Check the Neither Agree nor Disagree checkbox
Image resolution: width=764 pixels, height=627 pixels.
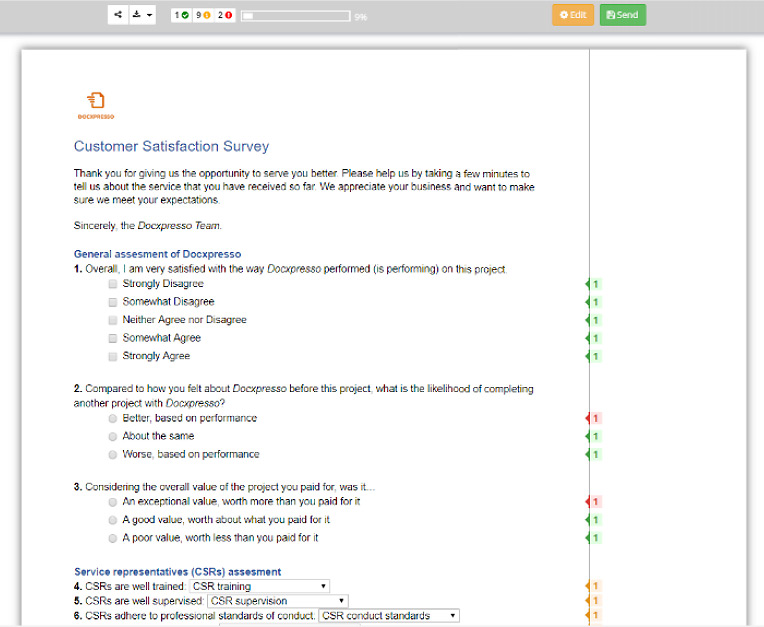tap(113, 320)
